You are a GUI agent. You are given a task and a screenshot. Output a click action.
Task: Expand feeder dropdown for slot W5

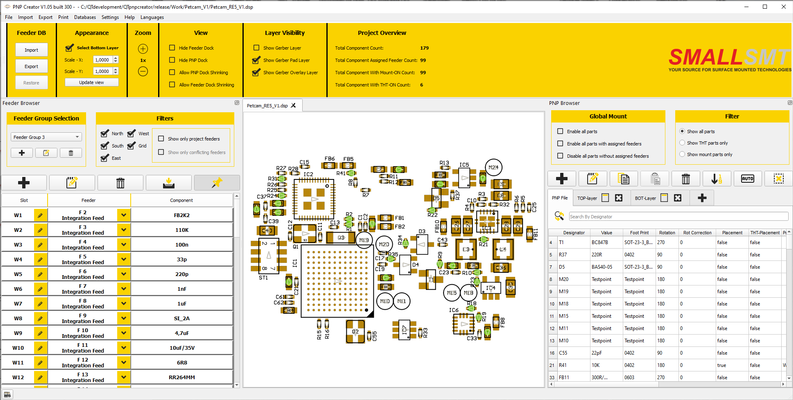[124, 274]
